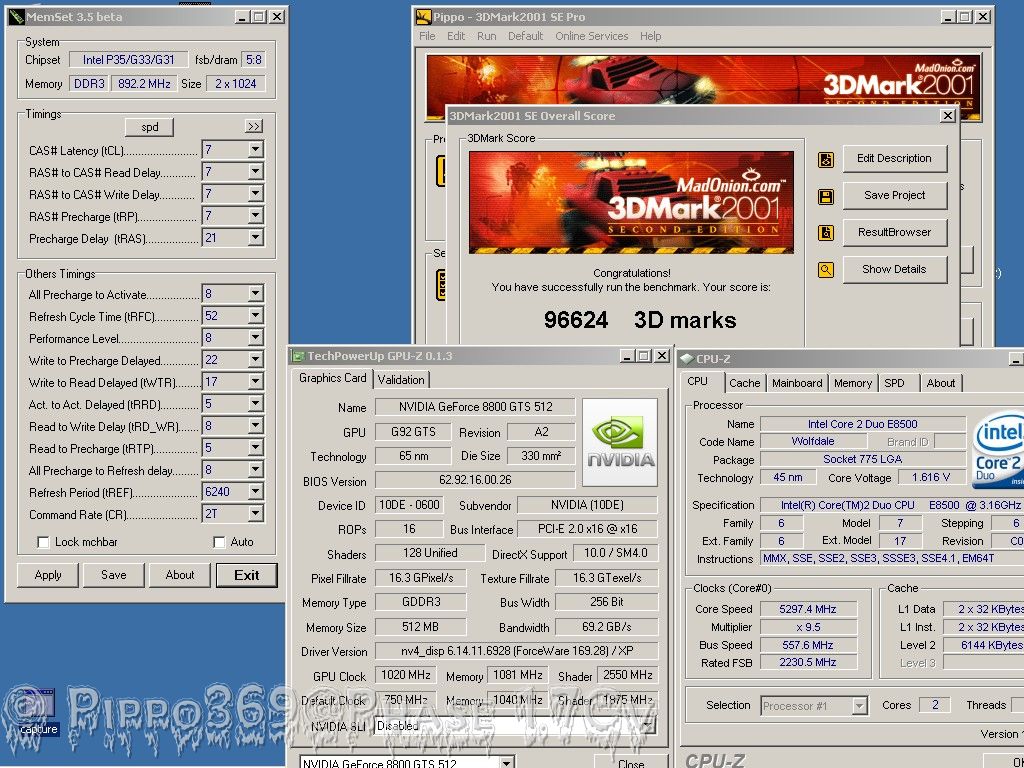Open the File menu in 3DMark2001

click(427, 36)
